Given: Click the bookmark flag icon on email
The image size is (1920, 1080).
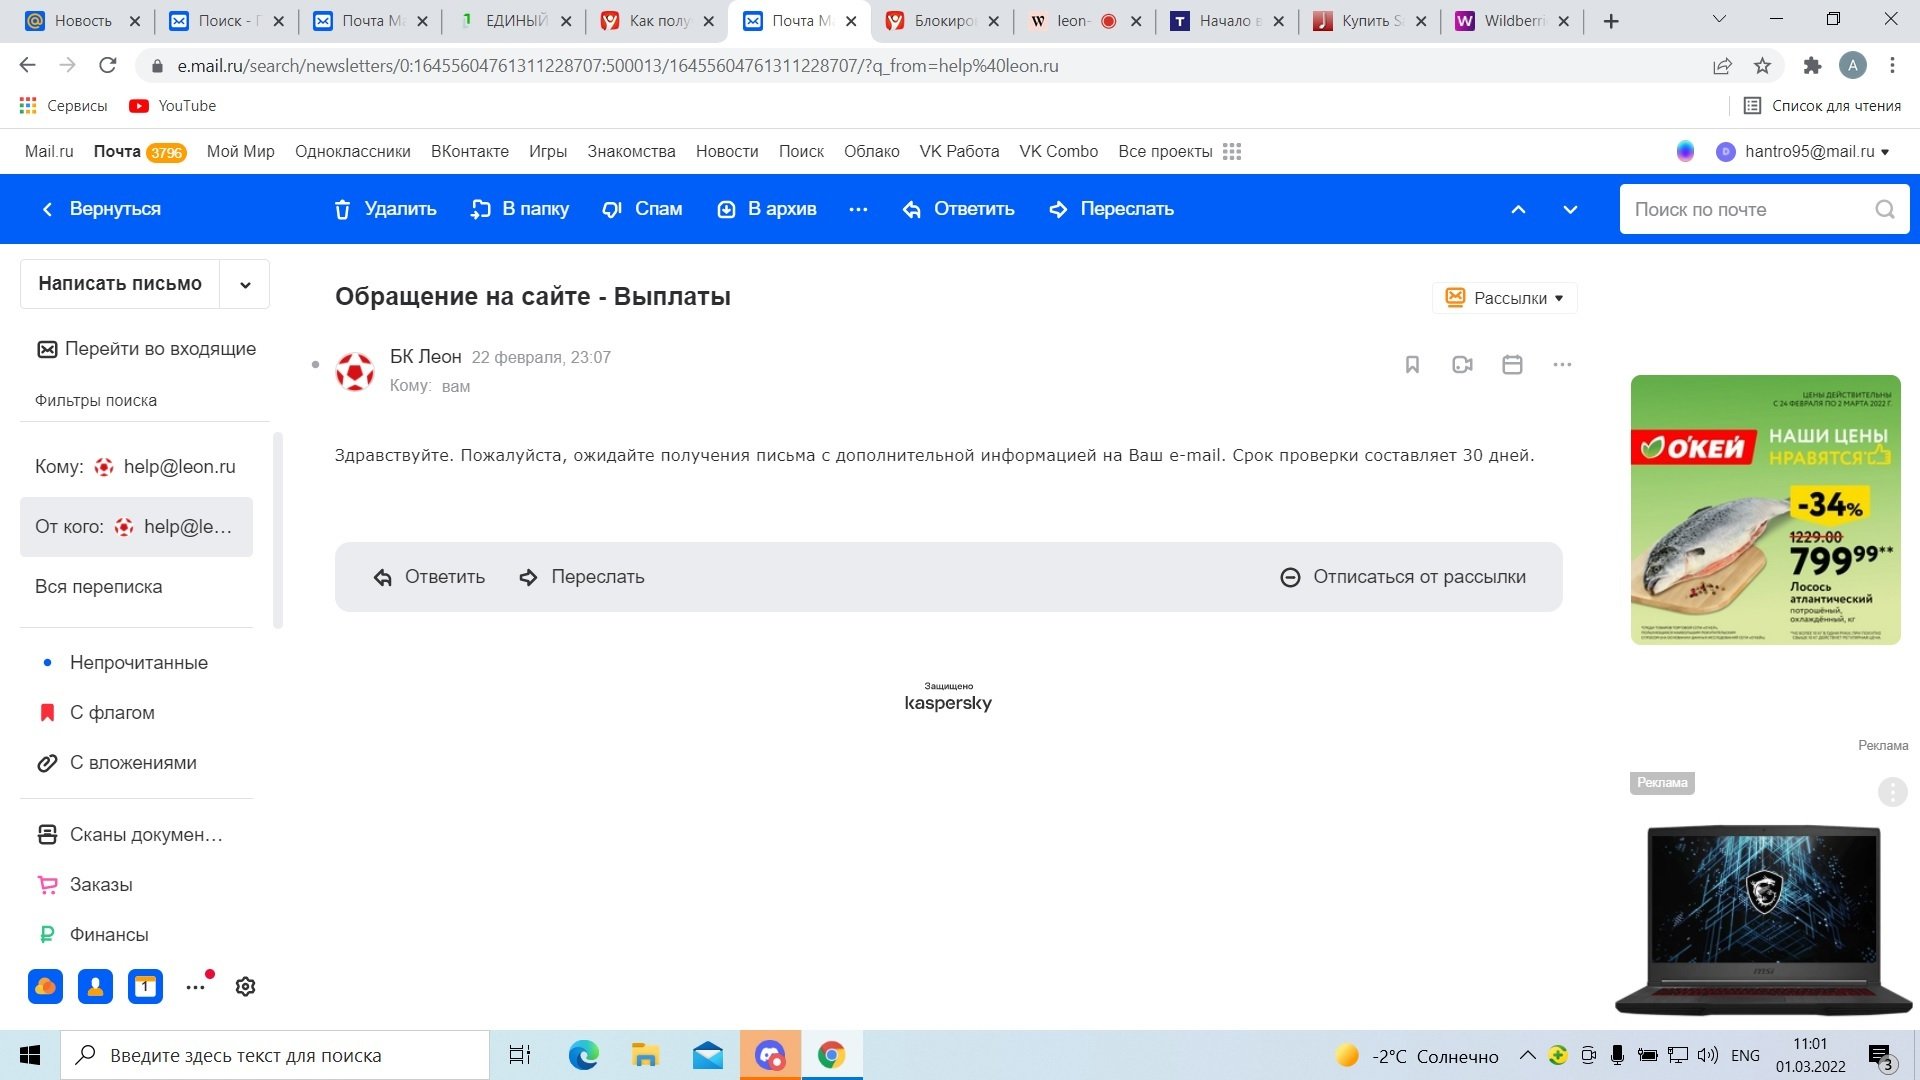Looking at the screenshot, I should 1412,365.
